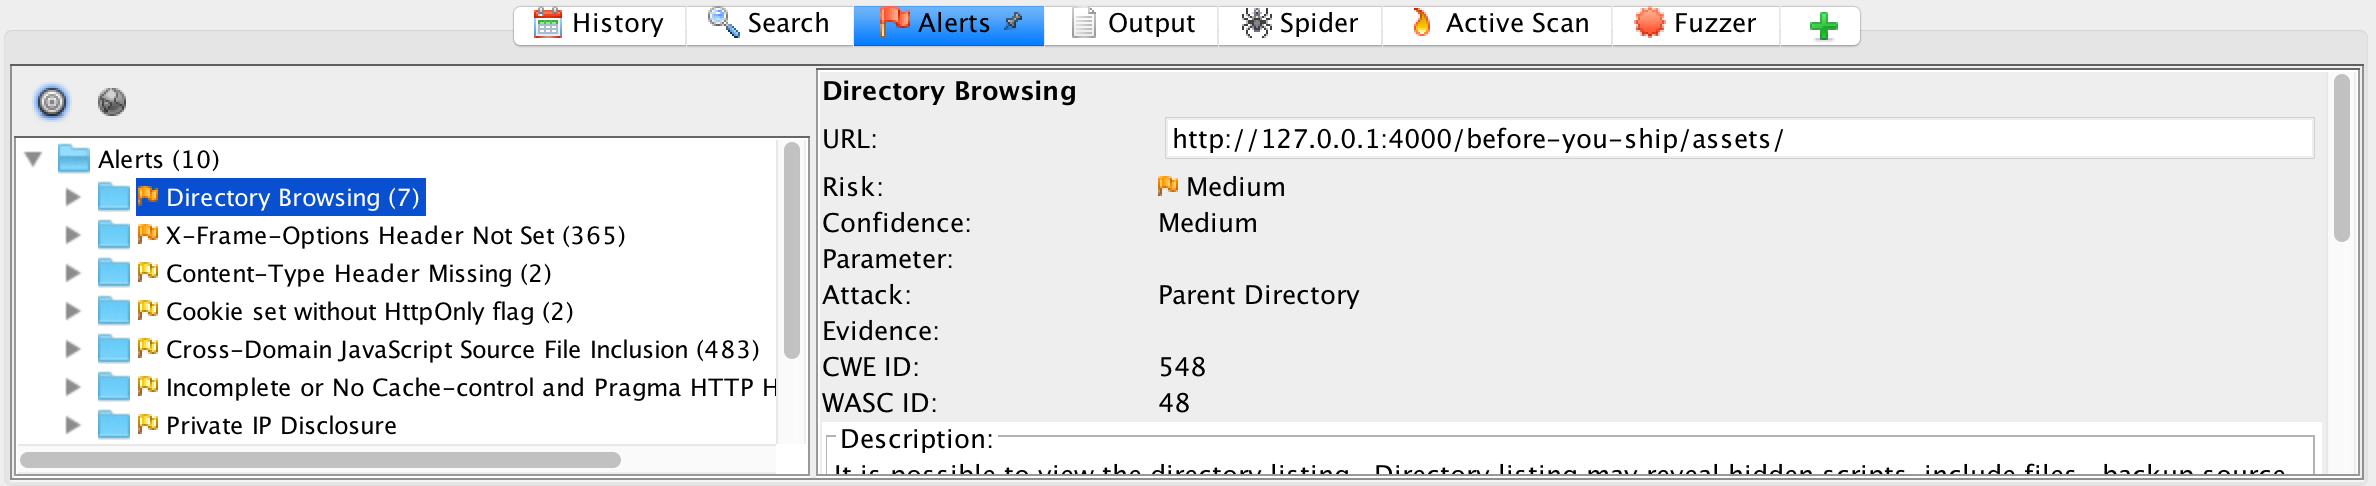Screen dimensions: 2376x486
Task: Click the globe link-with-sites icon
Action: 112,102
